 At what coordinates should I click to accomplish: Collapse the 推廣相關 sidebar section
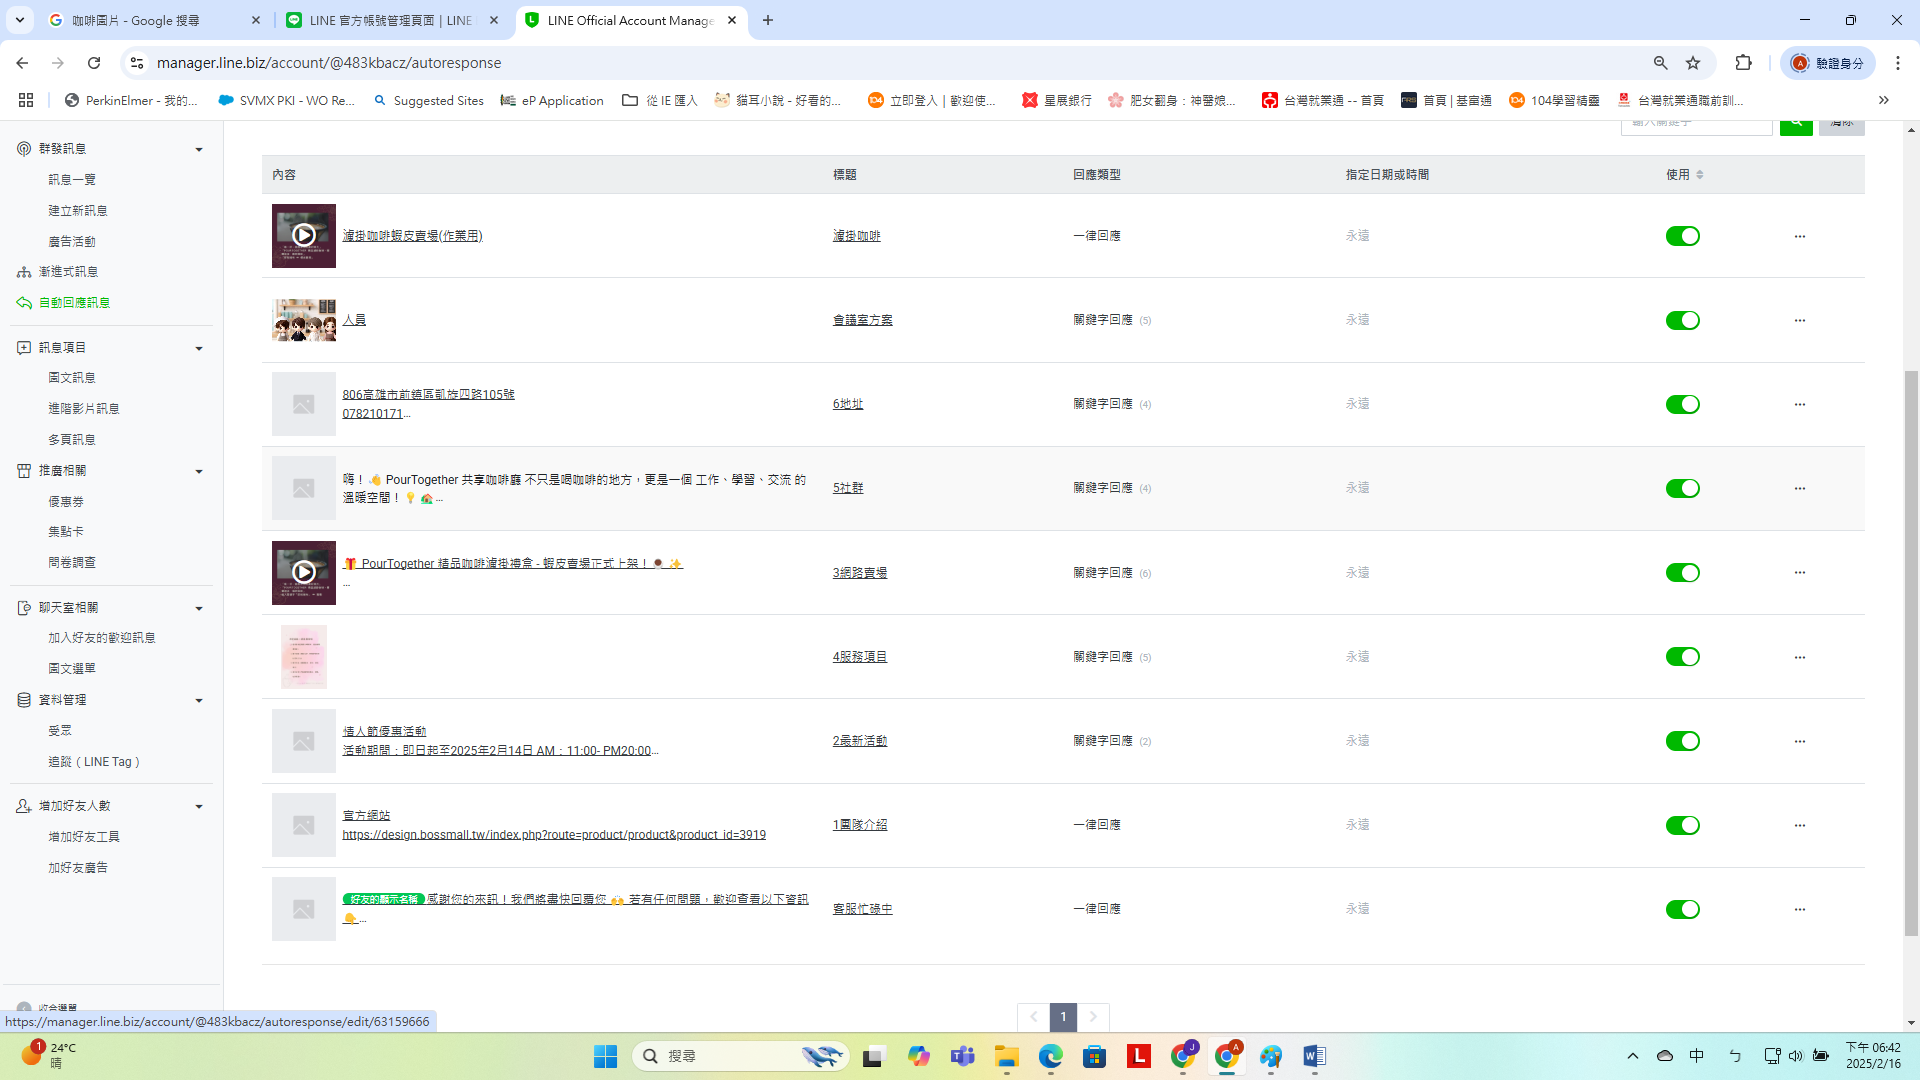[x=198, y=471]
